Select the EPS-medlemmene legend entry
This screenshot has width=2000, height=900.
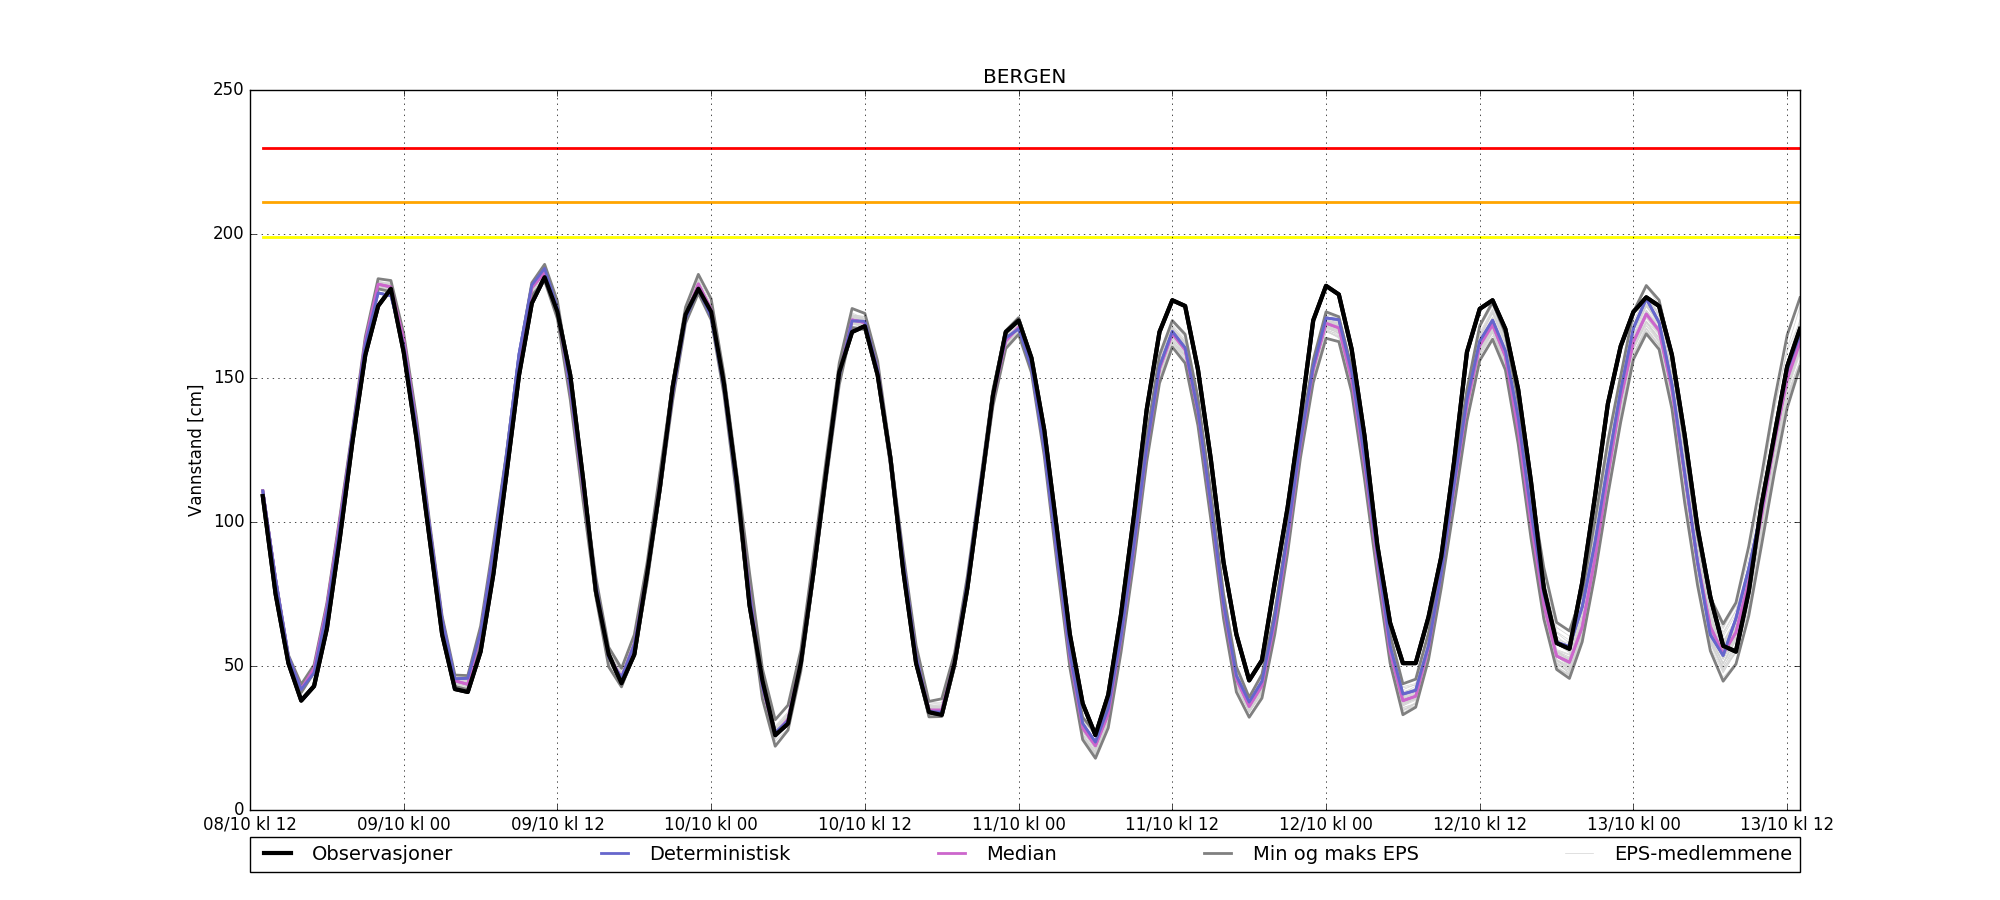[x=1679, y=854]
